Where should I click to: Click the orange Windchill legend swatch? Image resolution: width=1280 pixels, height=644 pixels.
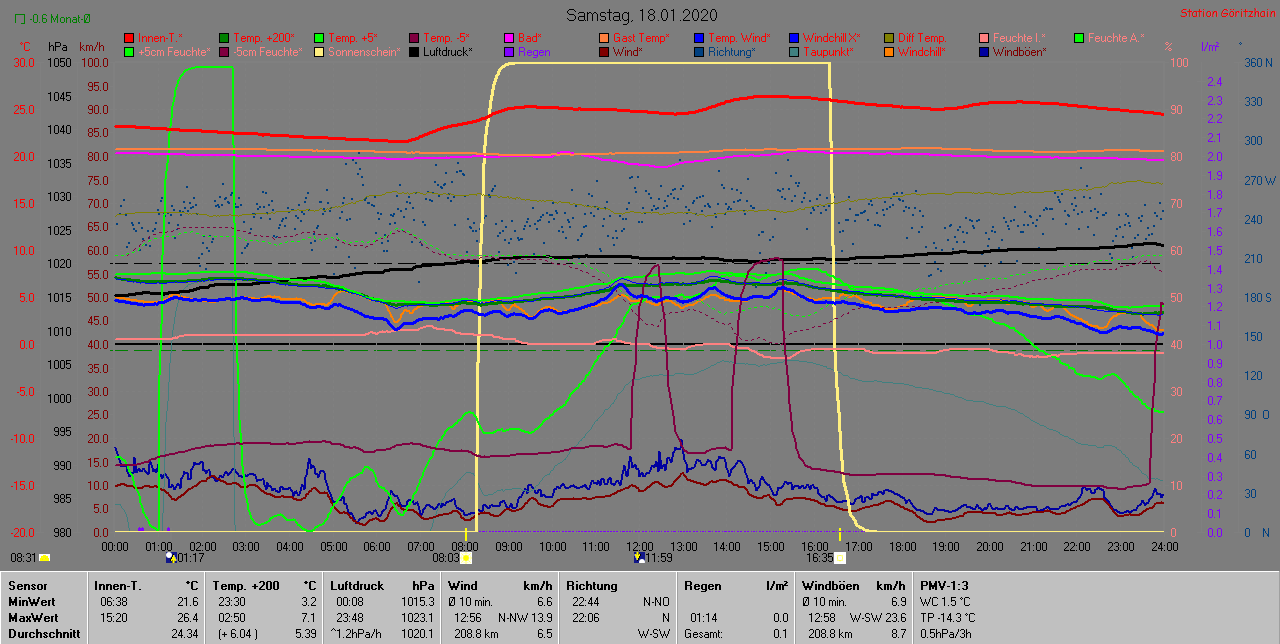click(x=889, y=51)
